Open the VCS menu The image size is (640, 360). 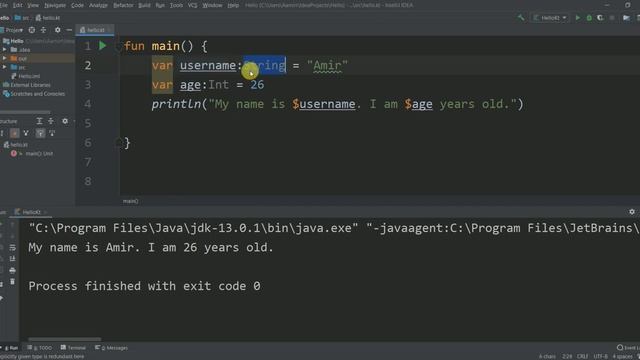point(193,5)
